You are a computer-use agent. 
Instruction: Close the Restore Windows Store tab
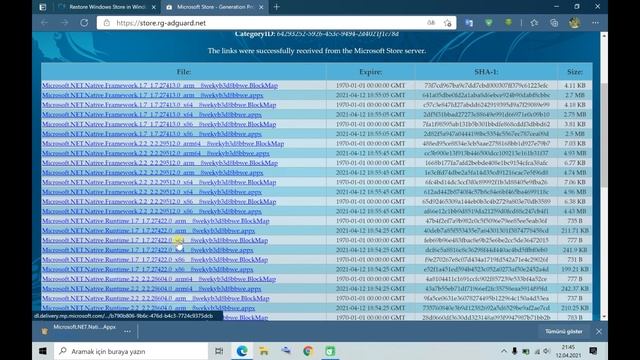click(153, 7)
